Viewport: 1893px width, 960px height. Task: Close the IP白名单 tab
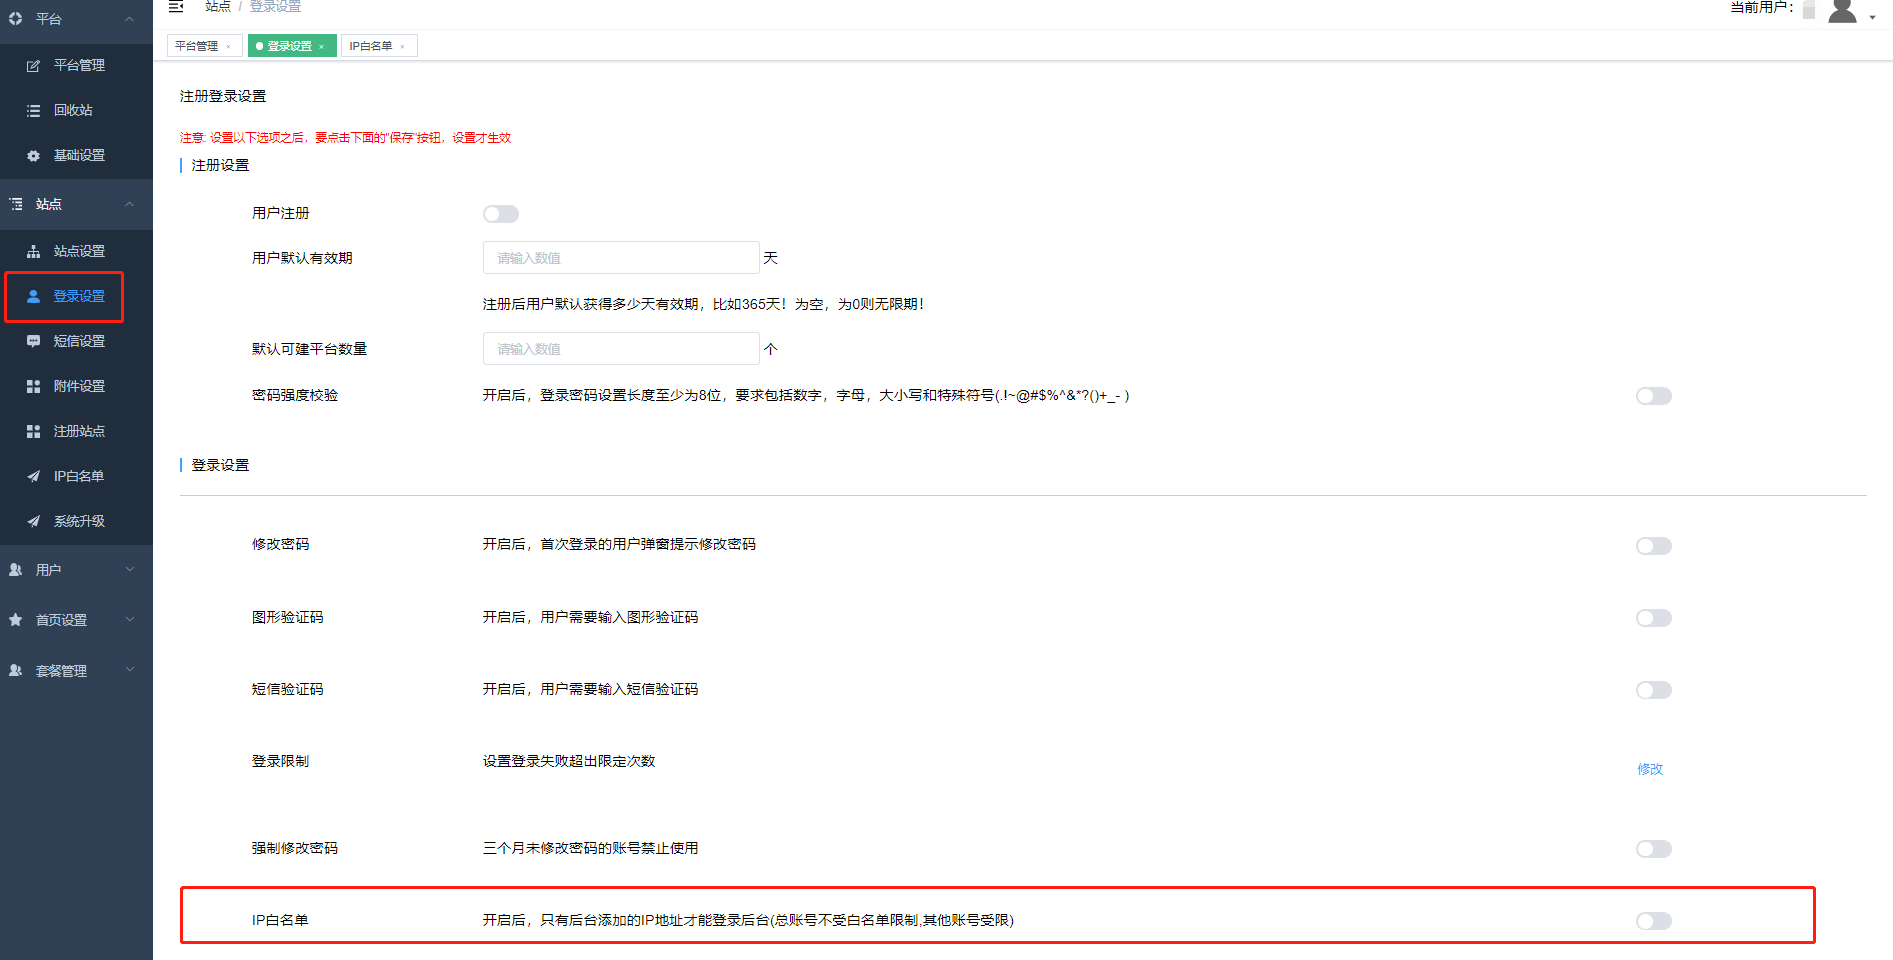coord(402,47)
